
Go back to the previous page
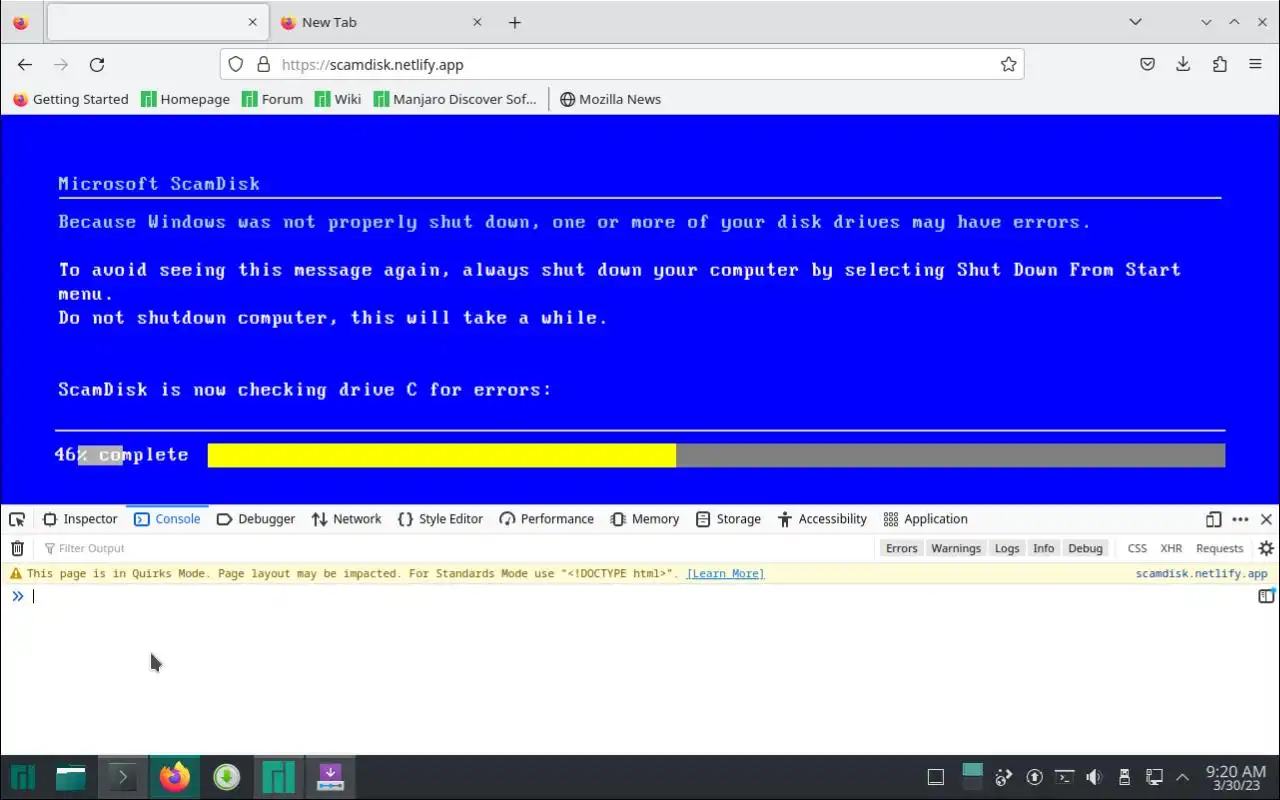25,64
